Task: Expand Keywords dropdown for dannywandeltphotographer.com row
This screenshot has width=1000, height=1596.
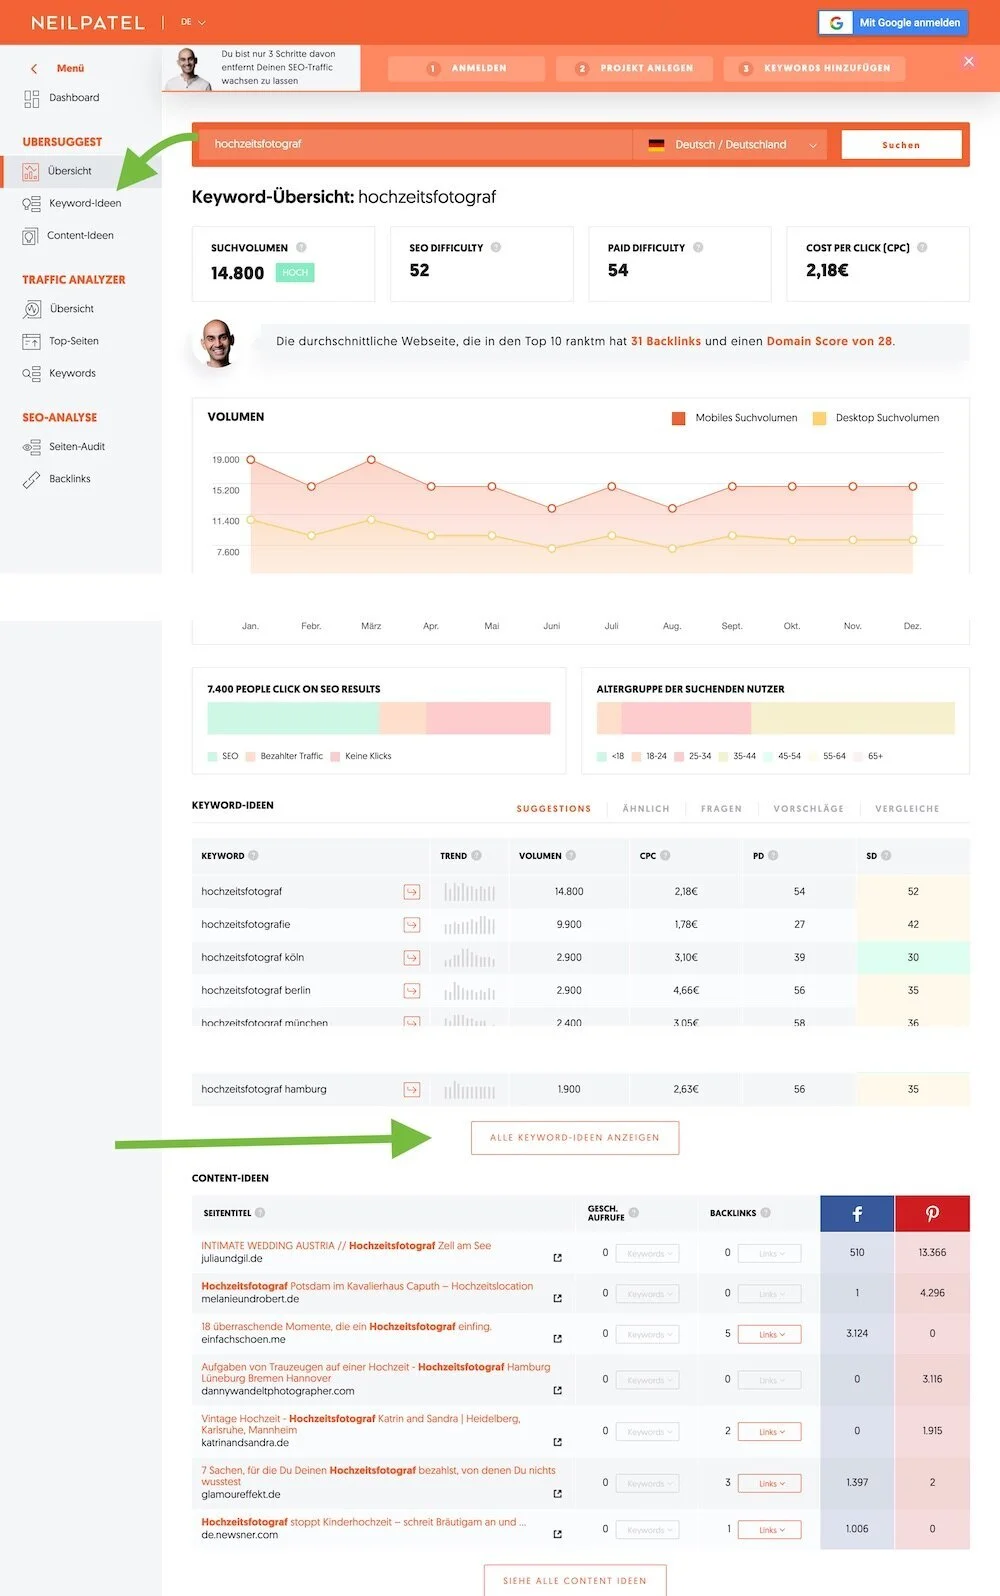Action: pyautogui.click(x=647, y=1380)
